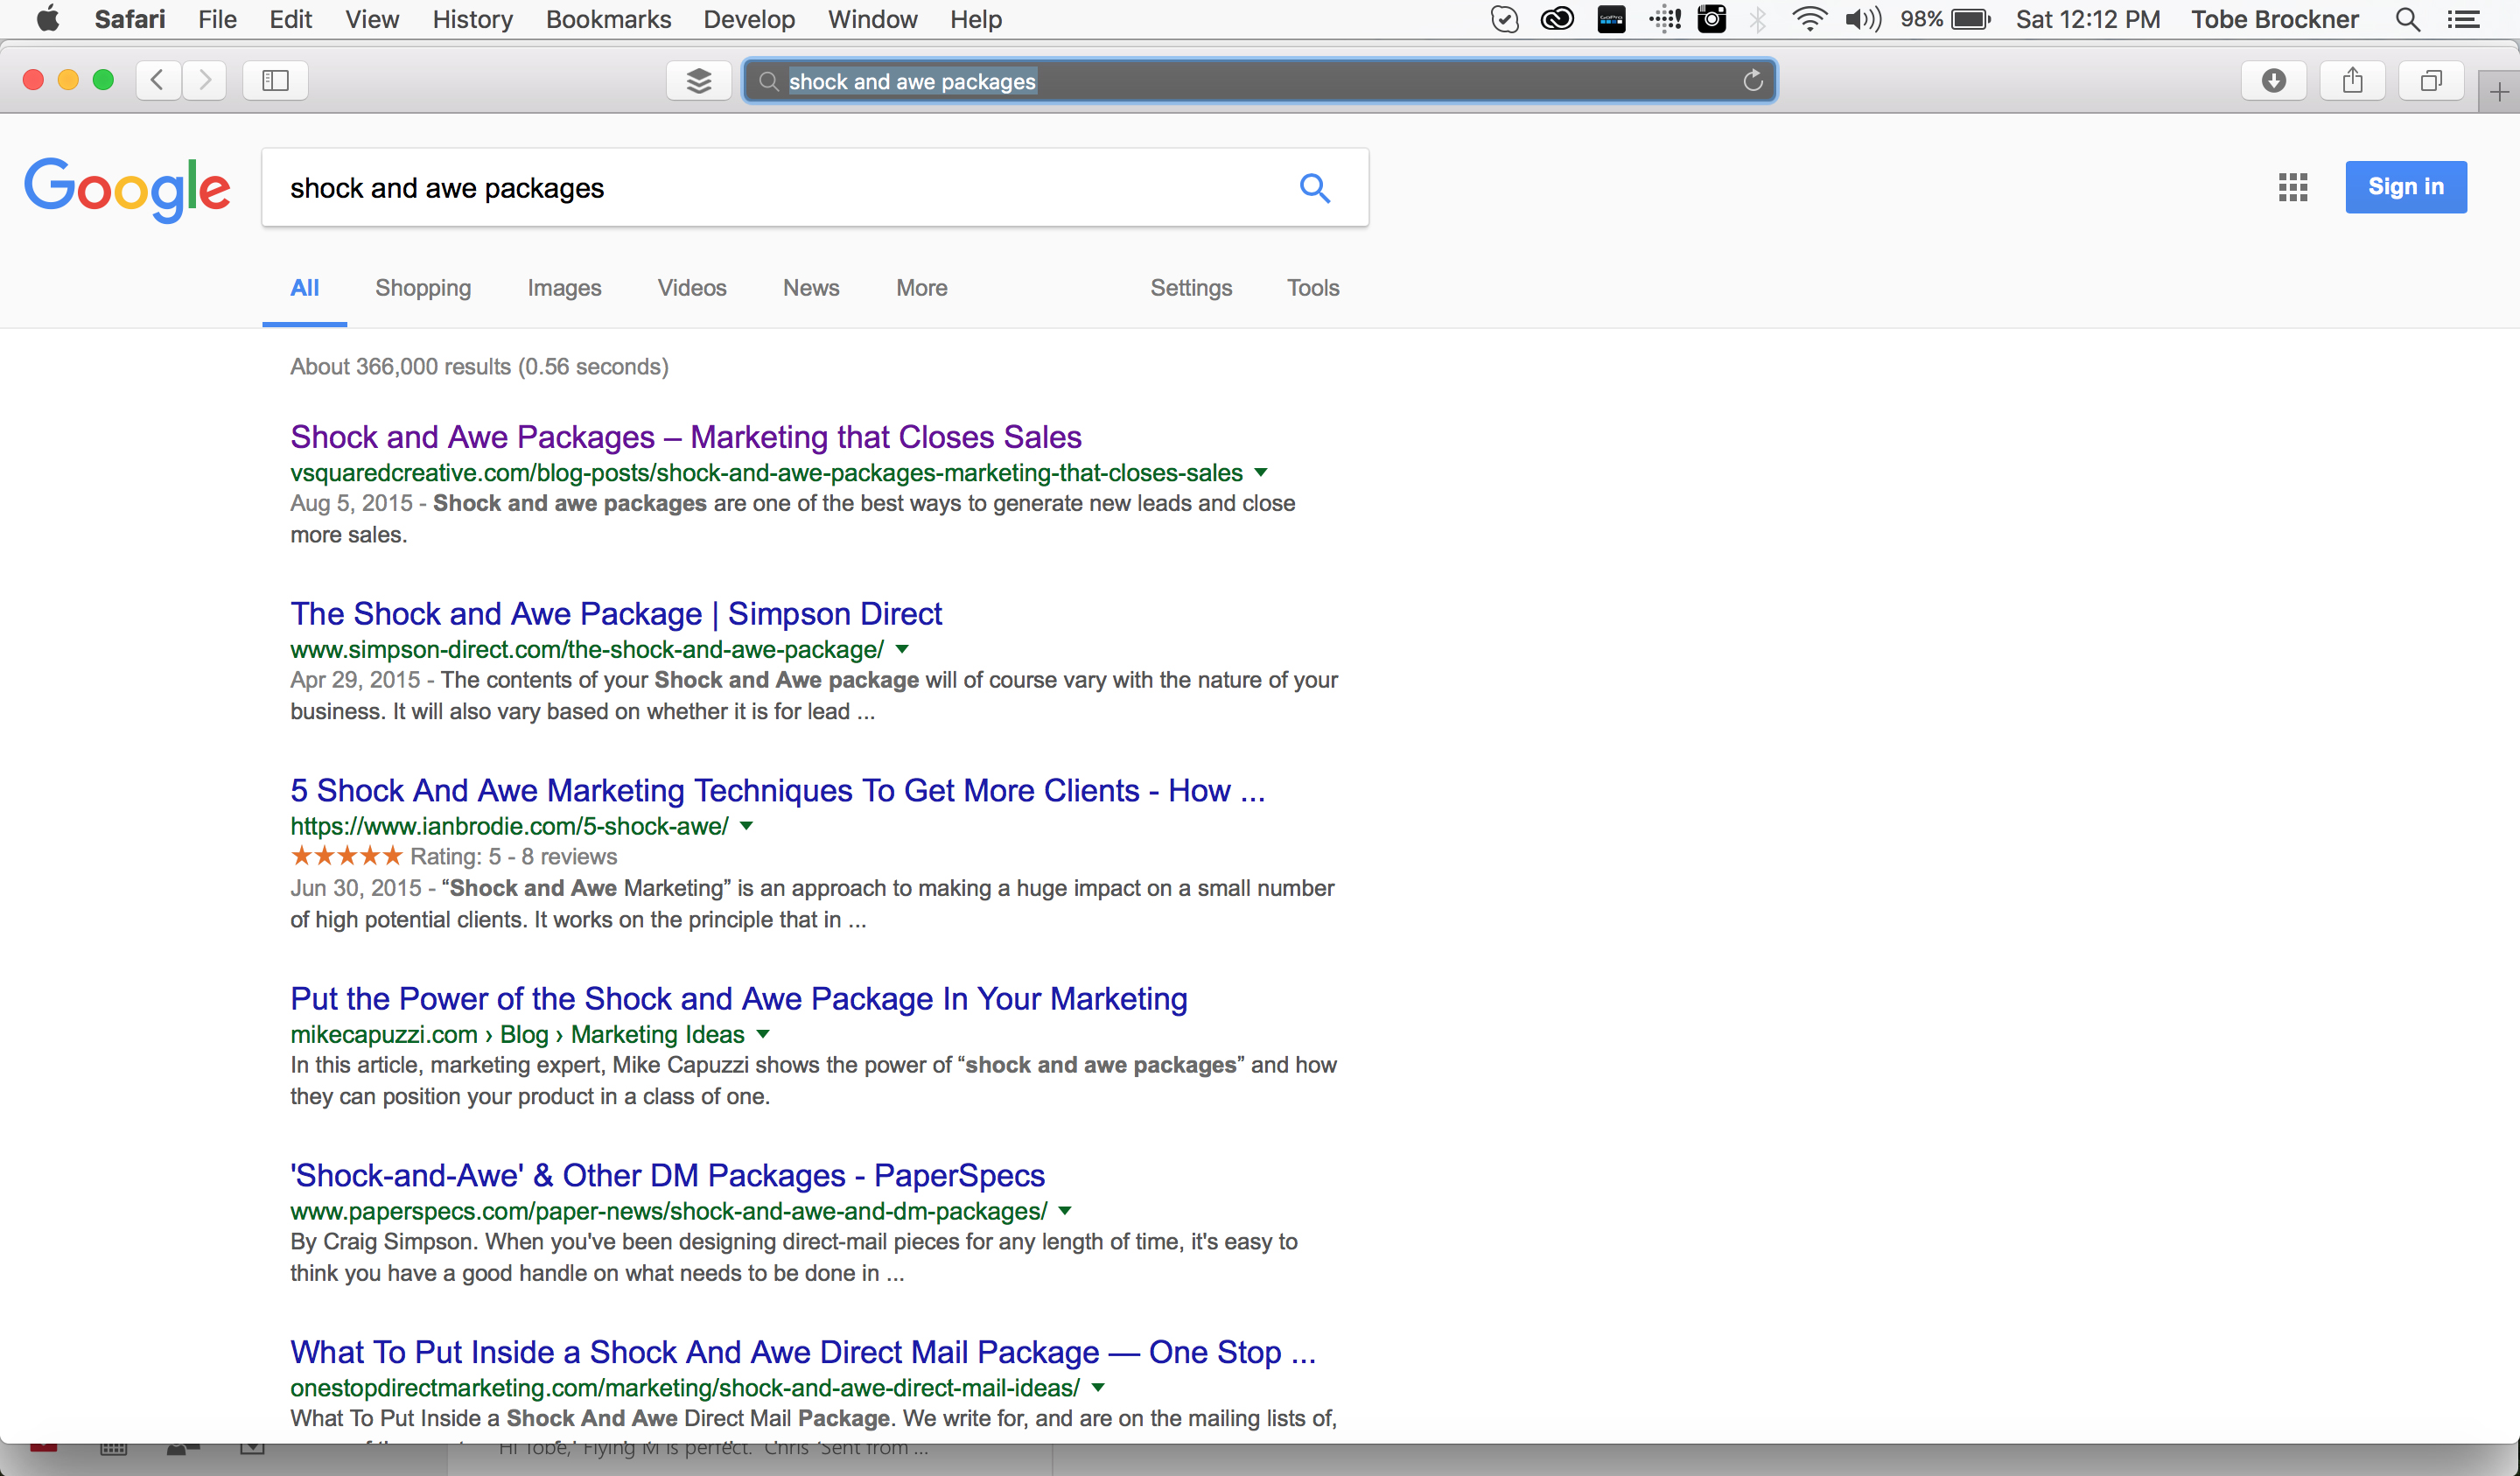Image resolution: width=2520 pixels, height=1476 pixels.
Task: Open the More search categories dropdown
Action: click(x=921, y=288)
